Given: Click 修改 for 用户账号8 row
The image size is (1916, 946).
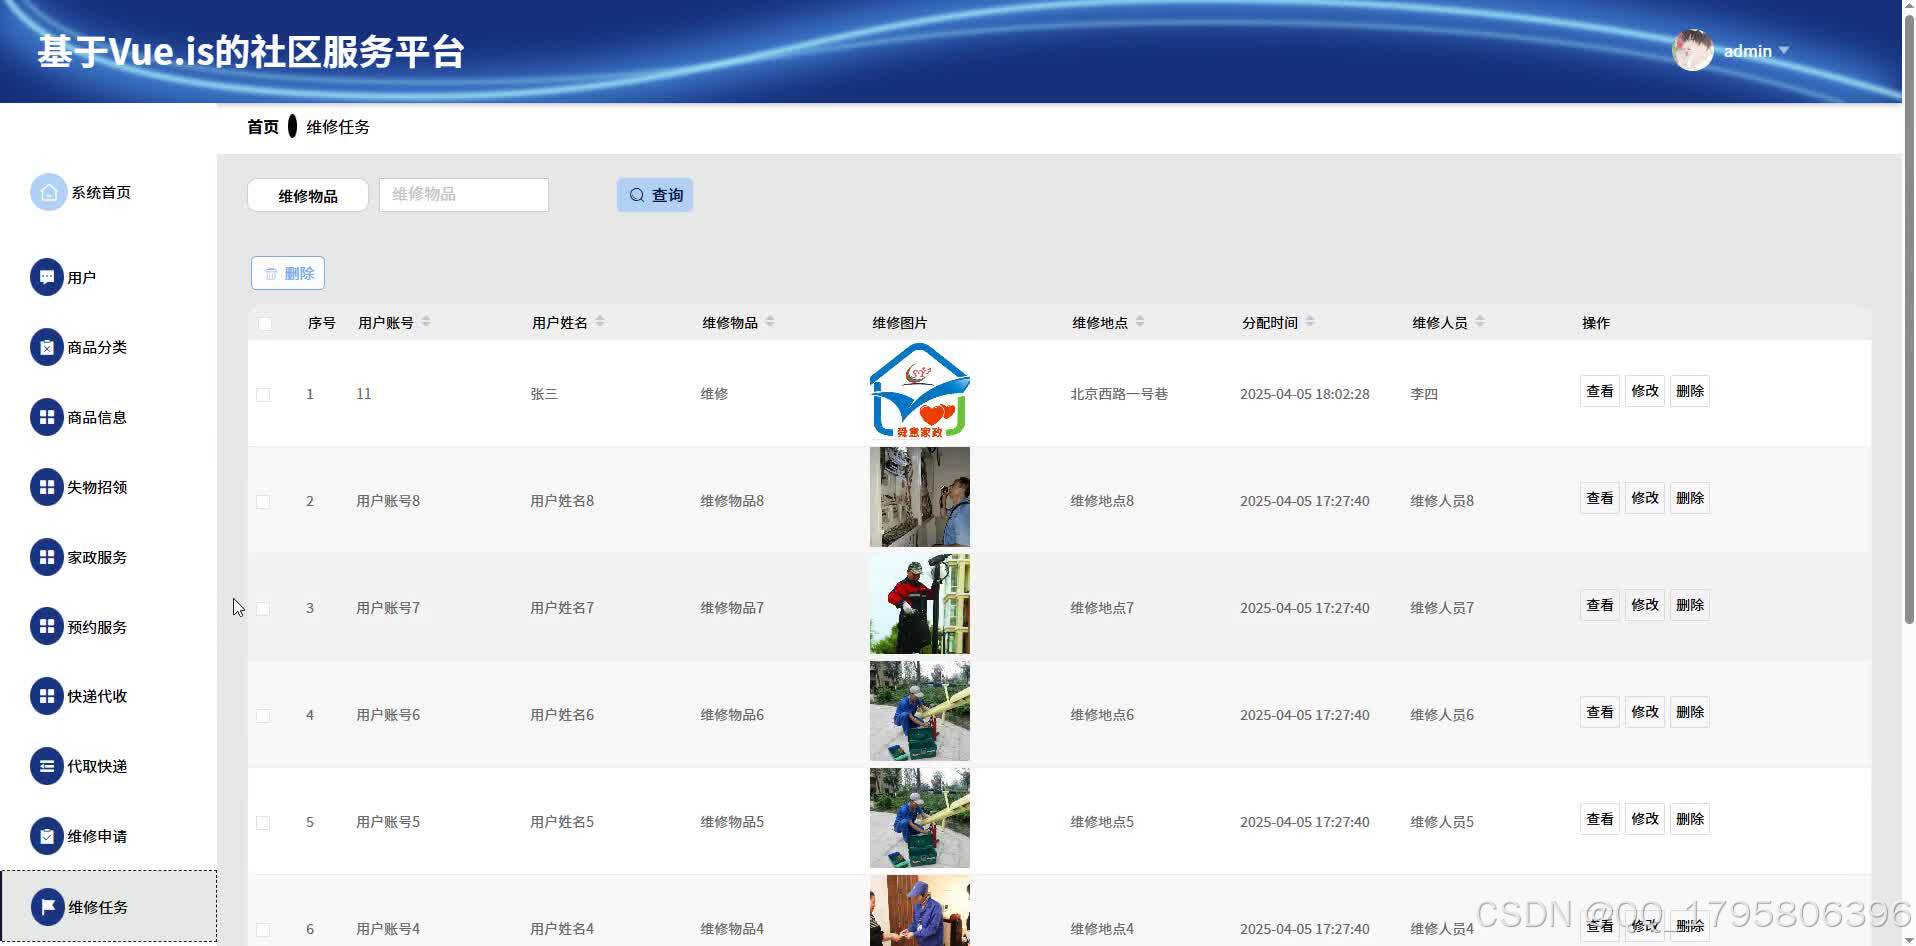Looking at the screenshot, I should click(1645, 498).
